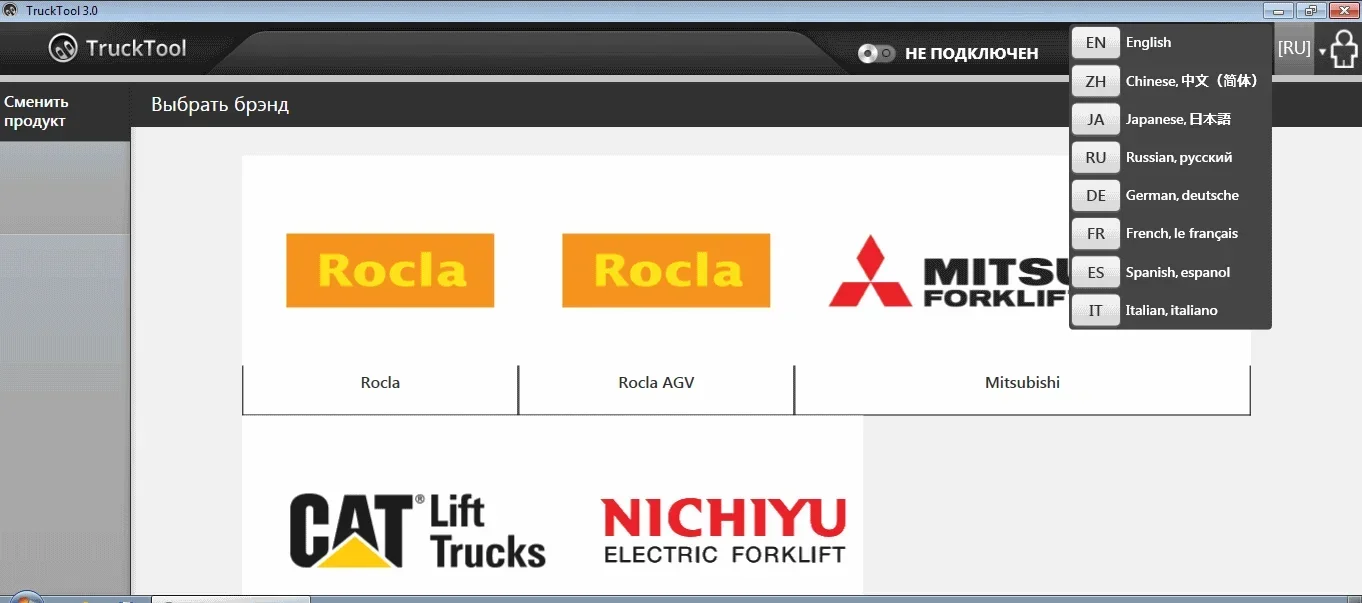Select English from the language list

pos(1170,43)
